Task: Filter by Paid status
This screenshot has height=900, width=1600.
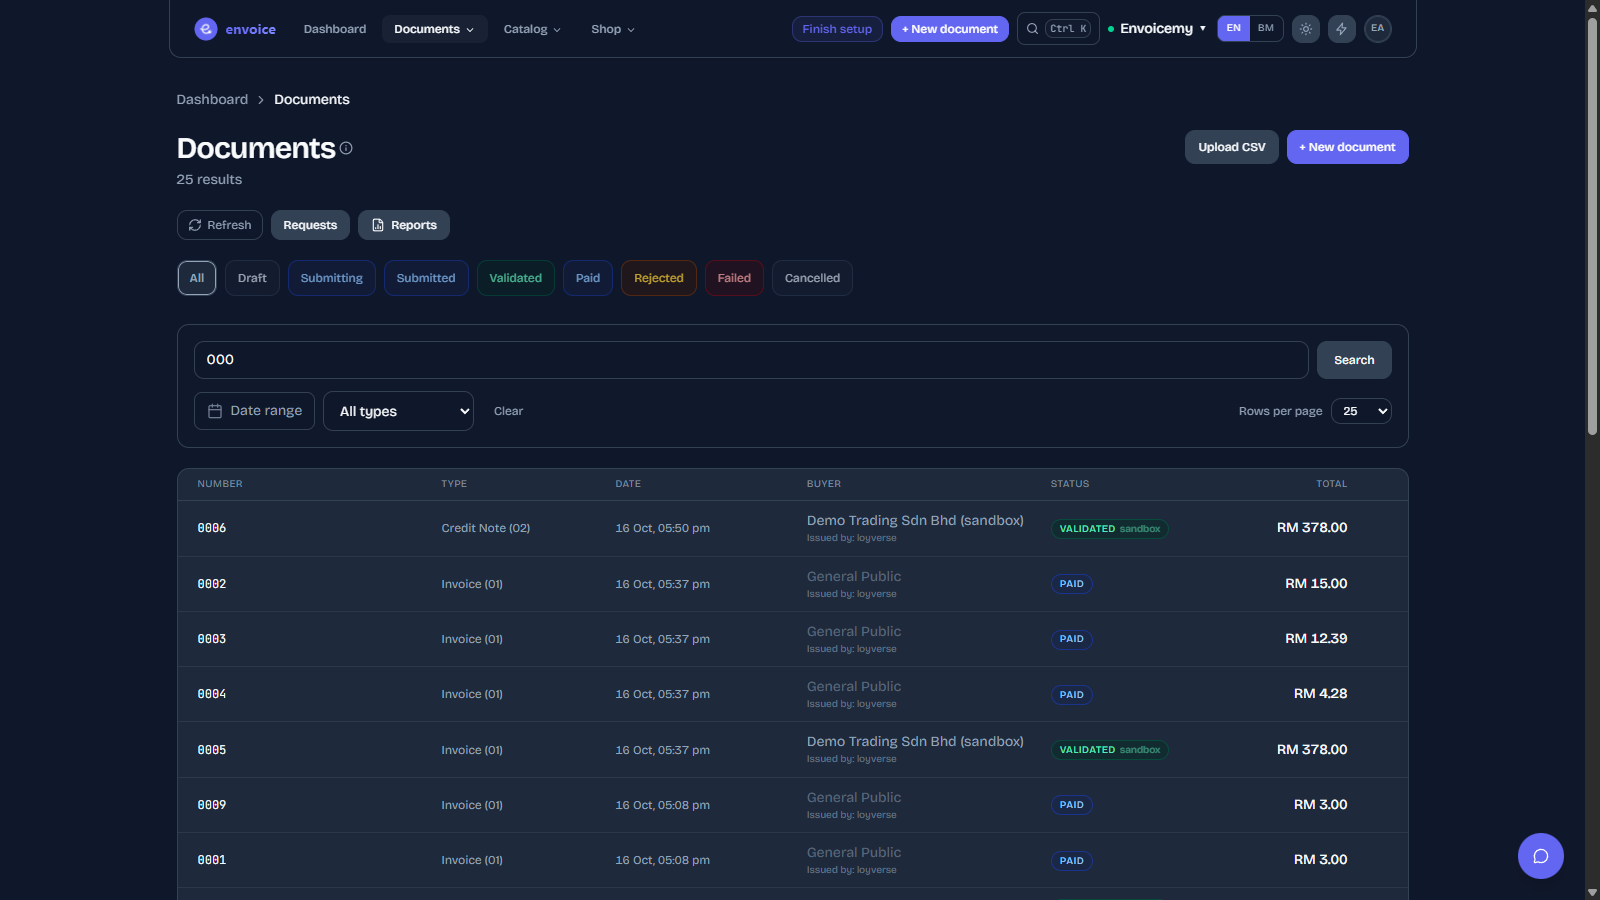Action: [x=588, y=278]
